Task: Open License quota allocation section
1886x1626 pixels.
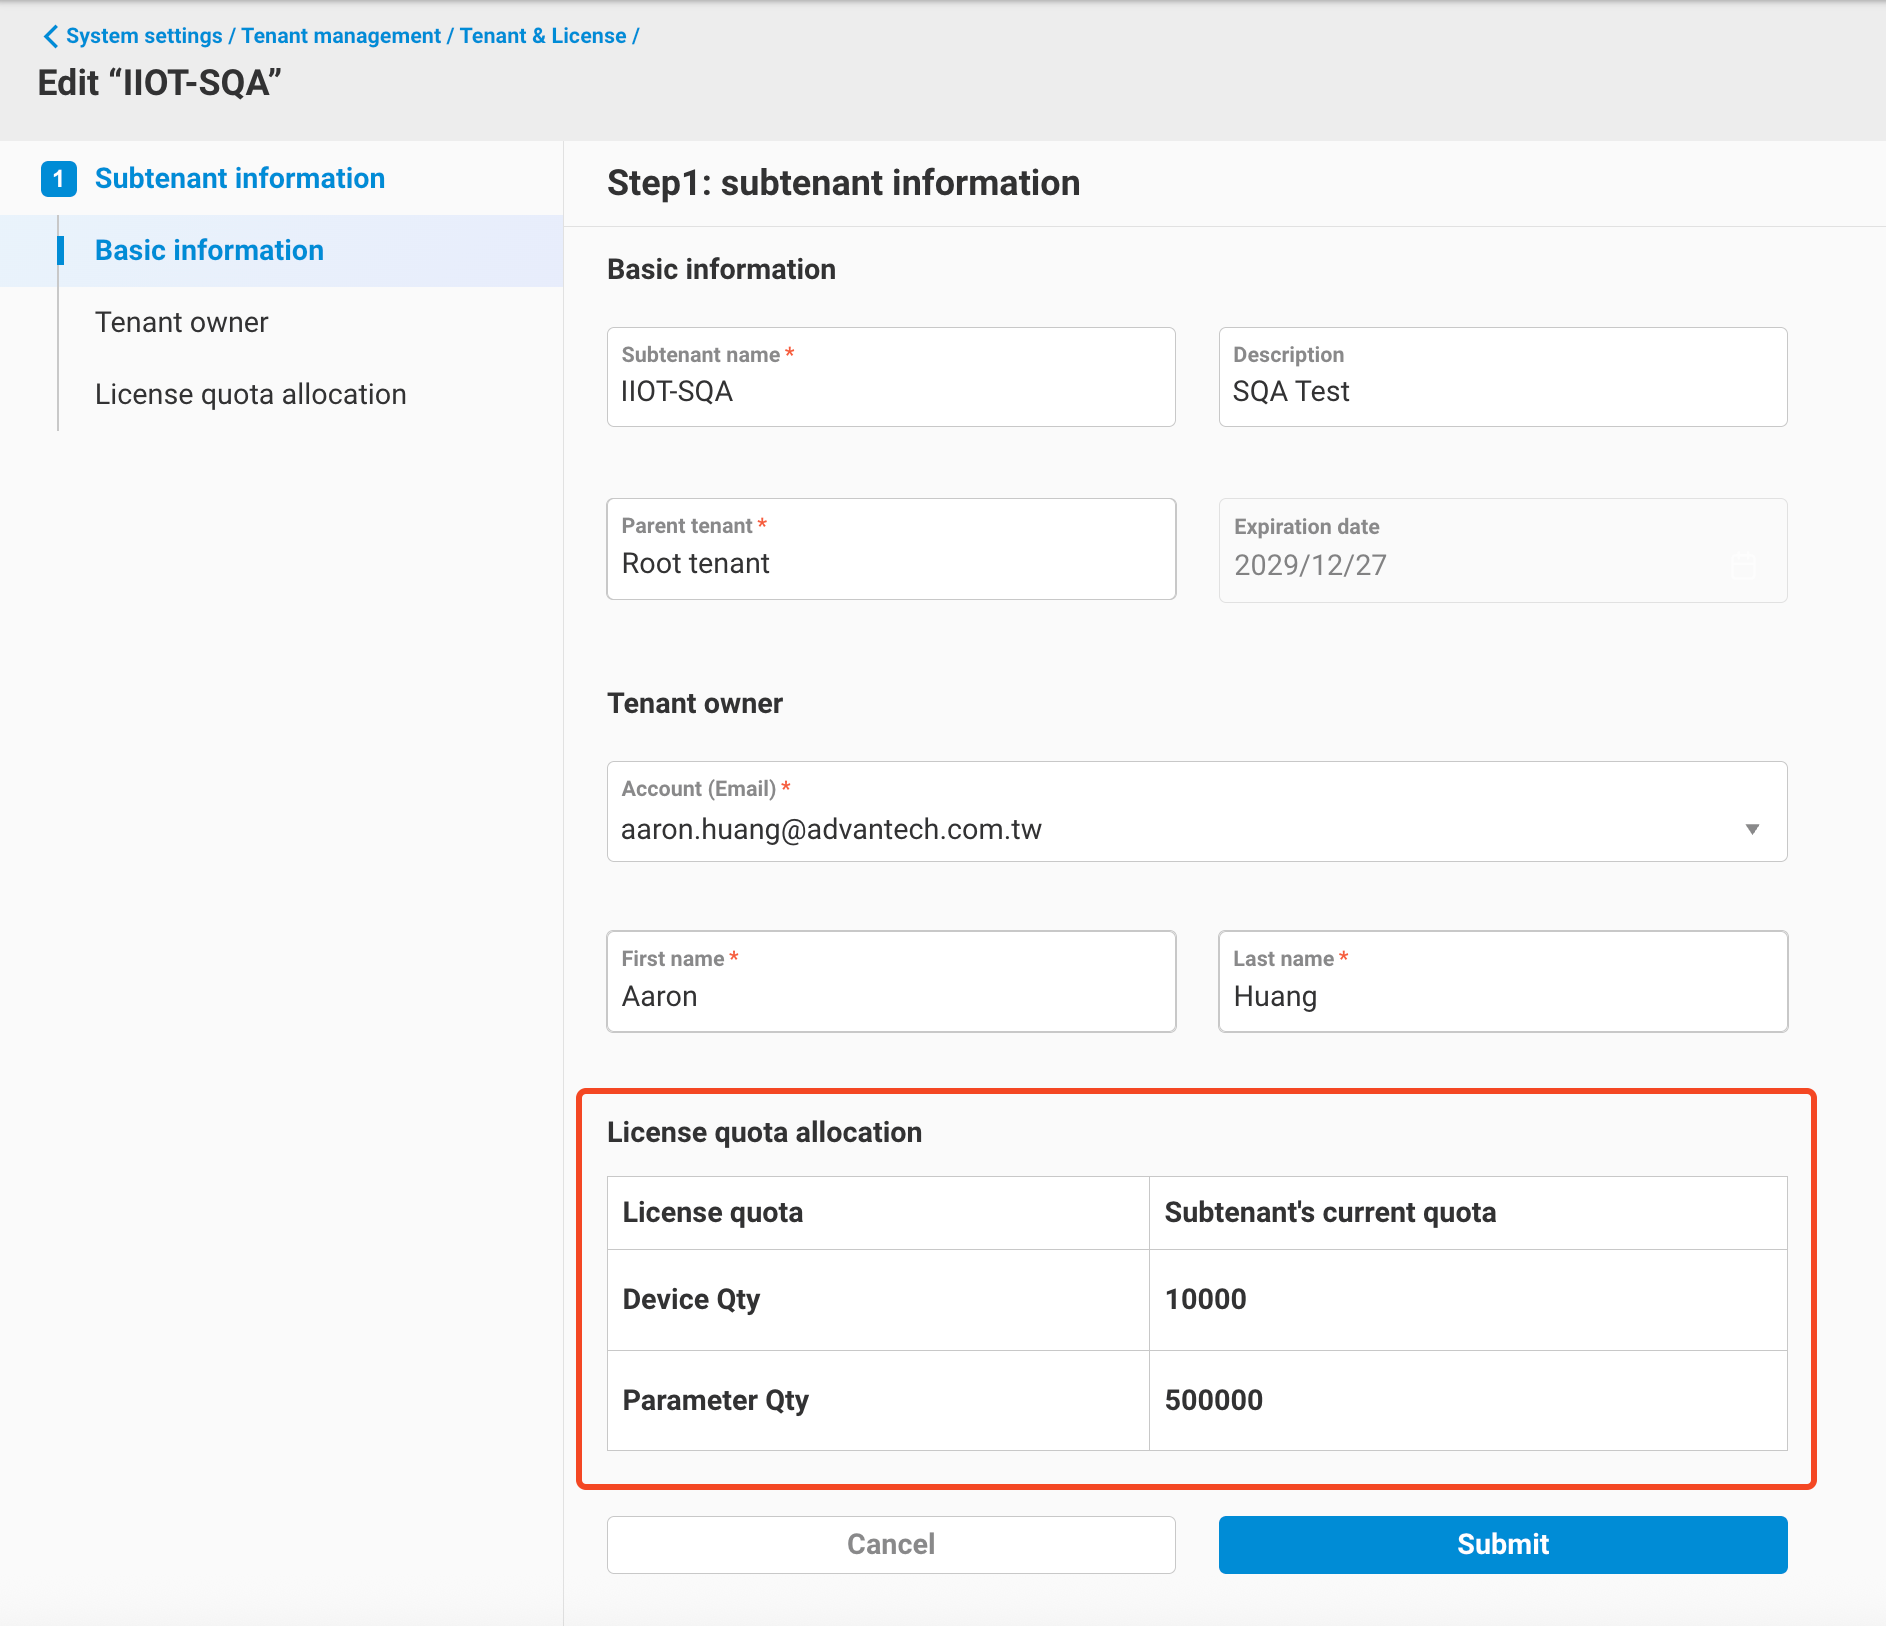Action: coord(250,394)
